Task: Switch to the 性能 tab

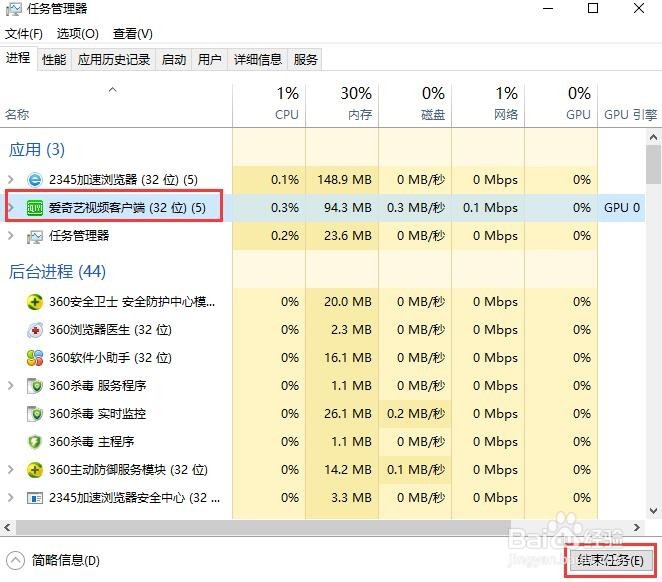Action: click(54, 60)
